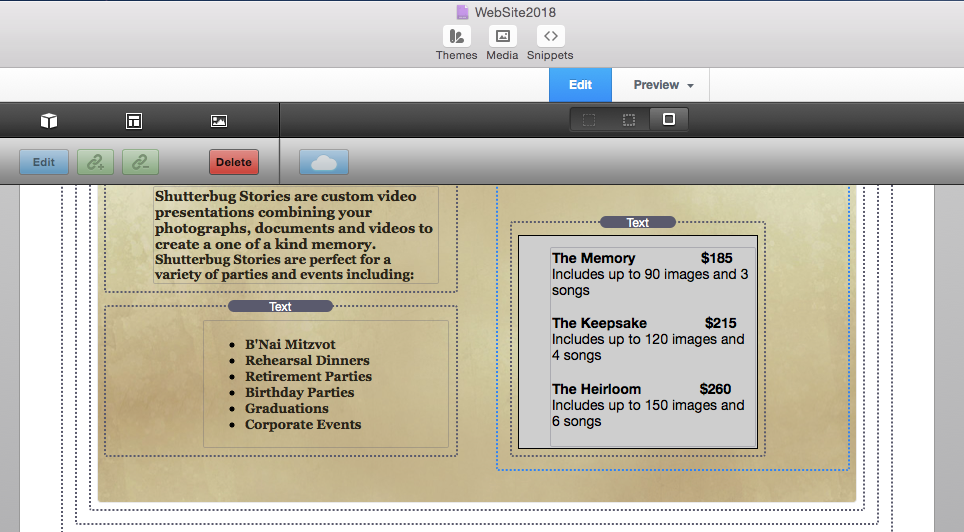Click the text 'The Keepsake'
This screenshot has width=964, height=532.
pyautogui.click(x=599, y=324)
